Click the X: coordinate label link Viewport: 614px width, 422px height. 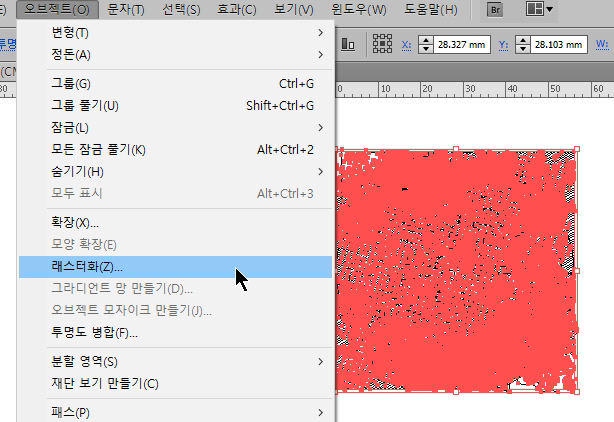pos(406,45)
